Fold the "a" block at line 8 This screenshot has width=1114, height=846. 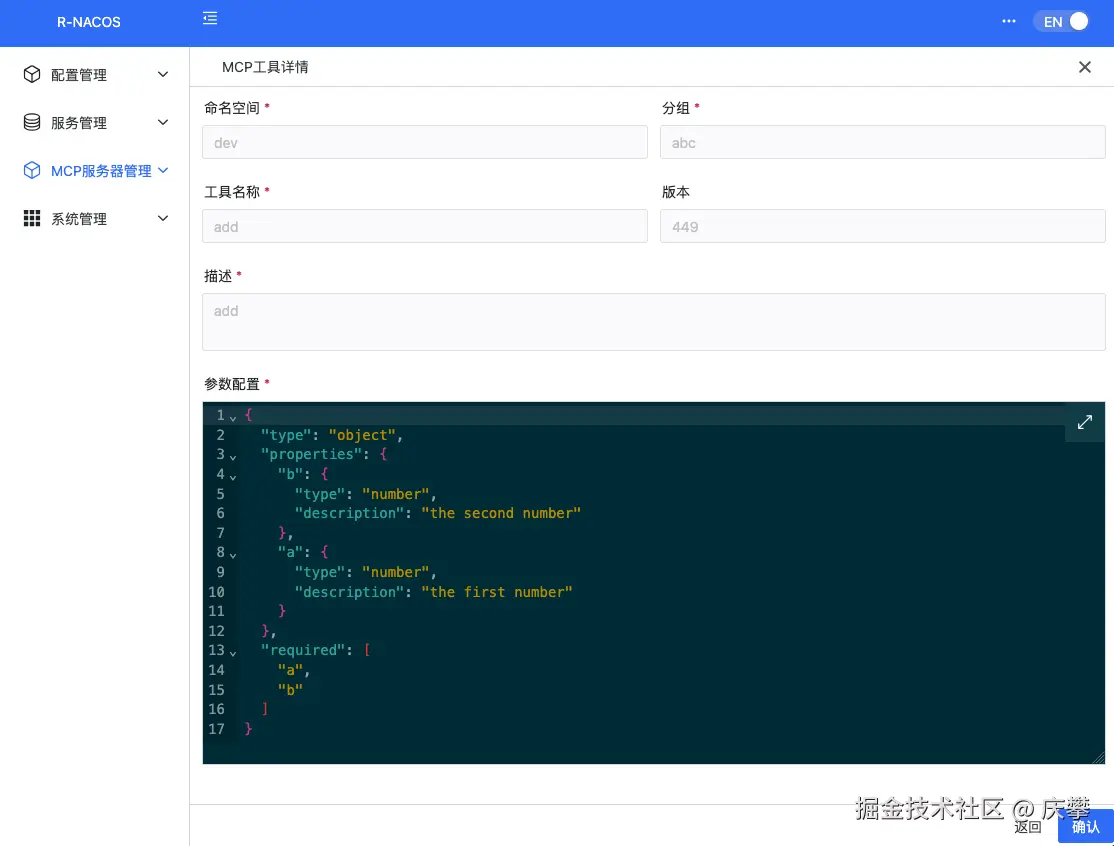point(233,555)
